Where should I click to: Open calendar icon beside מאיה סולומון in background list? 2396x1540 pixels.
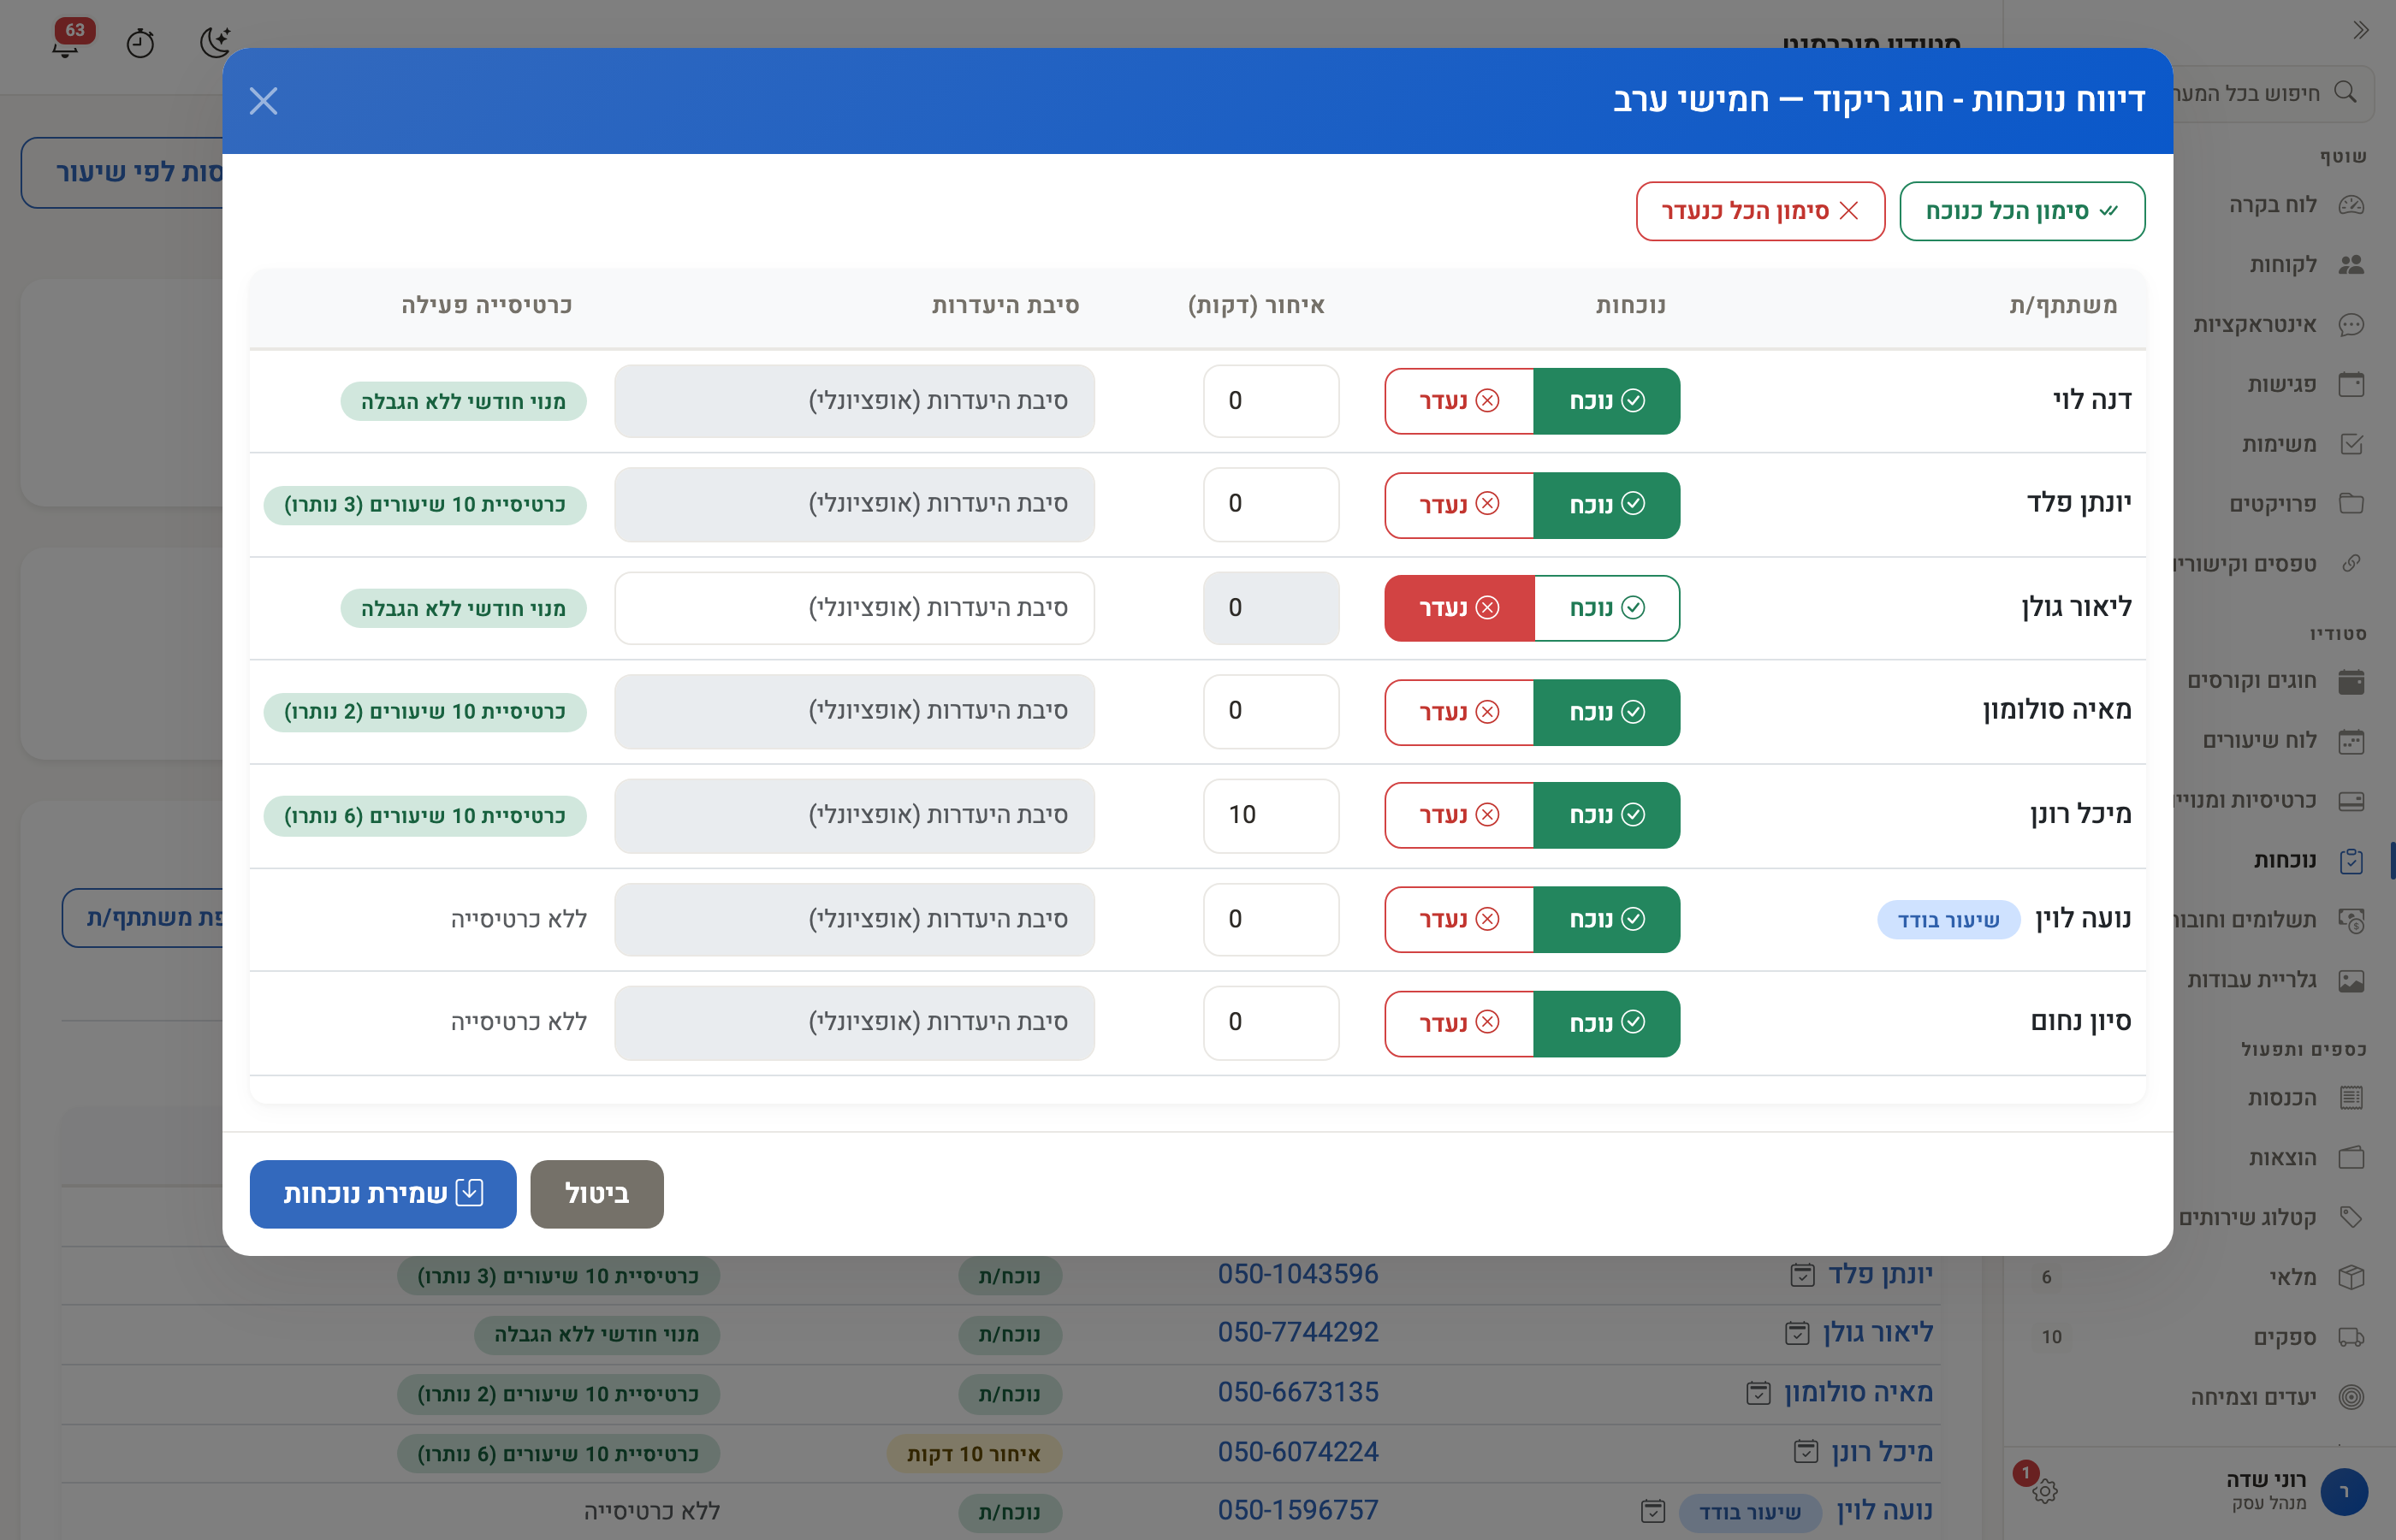(1758, 1393)
